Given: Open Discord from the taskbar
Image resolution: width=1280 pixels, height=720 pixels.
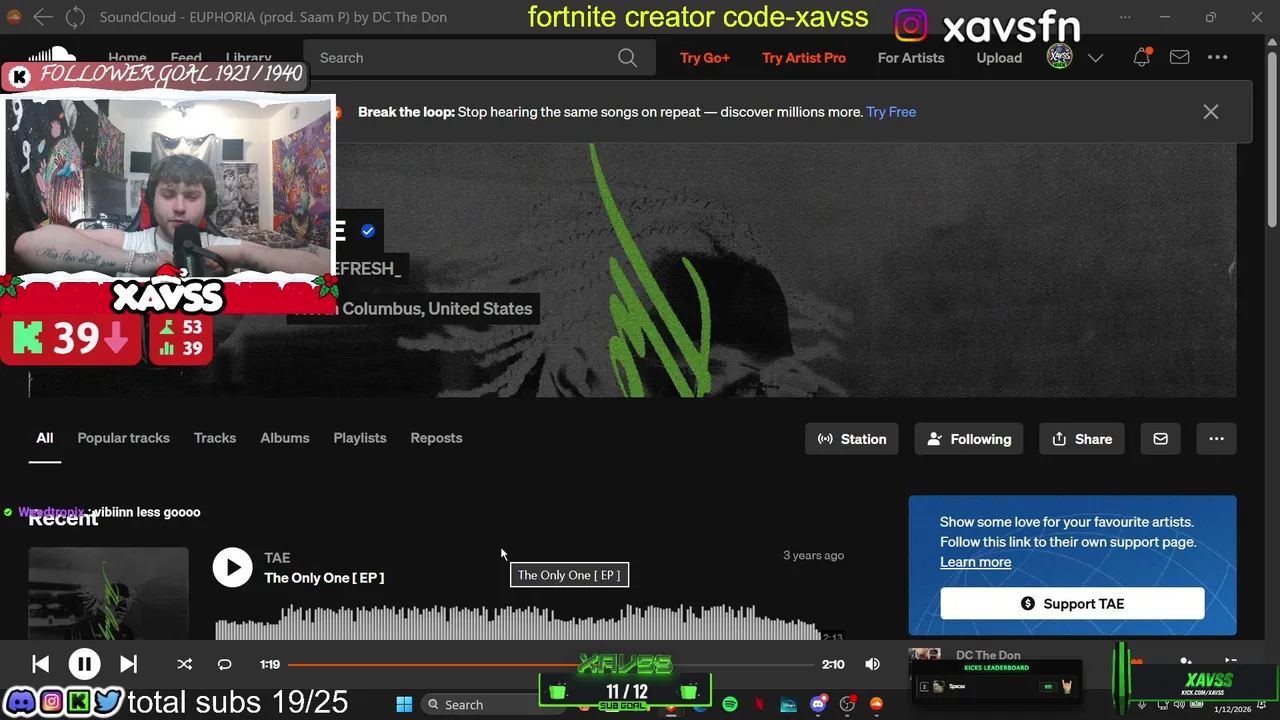Looking at the screenshot, I should [x=818, y=705].
